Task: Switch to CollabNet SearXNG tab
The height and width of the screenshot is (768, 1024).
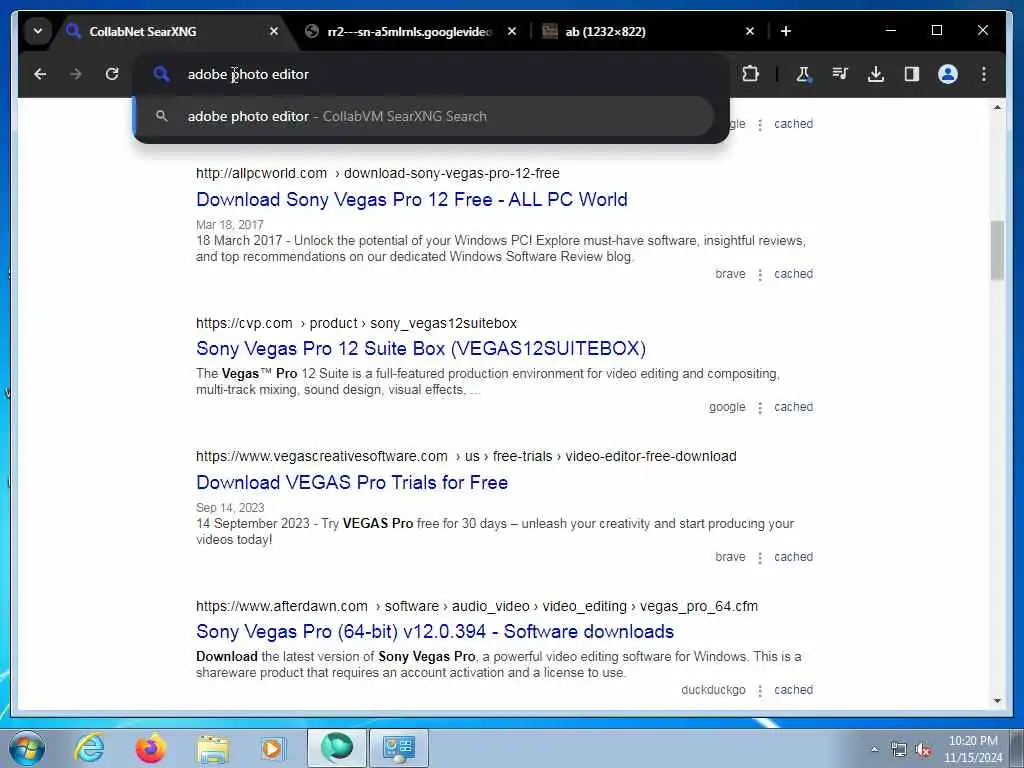Action: point(170,31)
